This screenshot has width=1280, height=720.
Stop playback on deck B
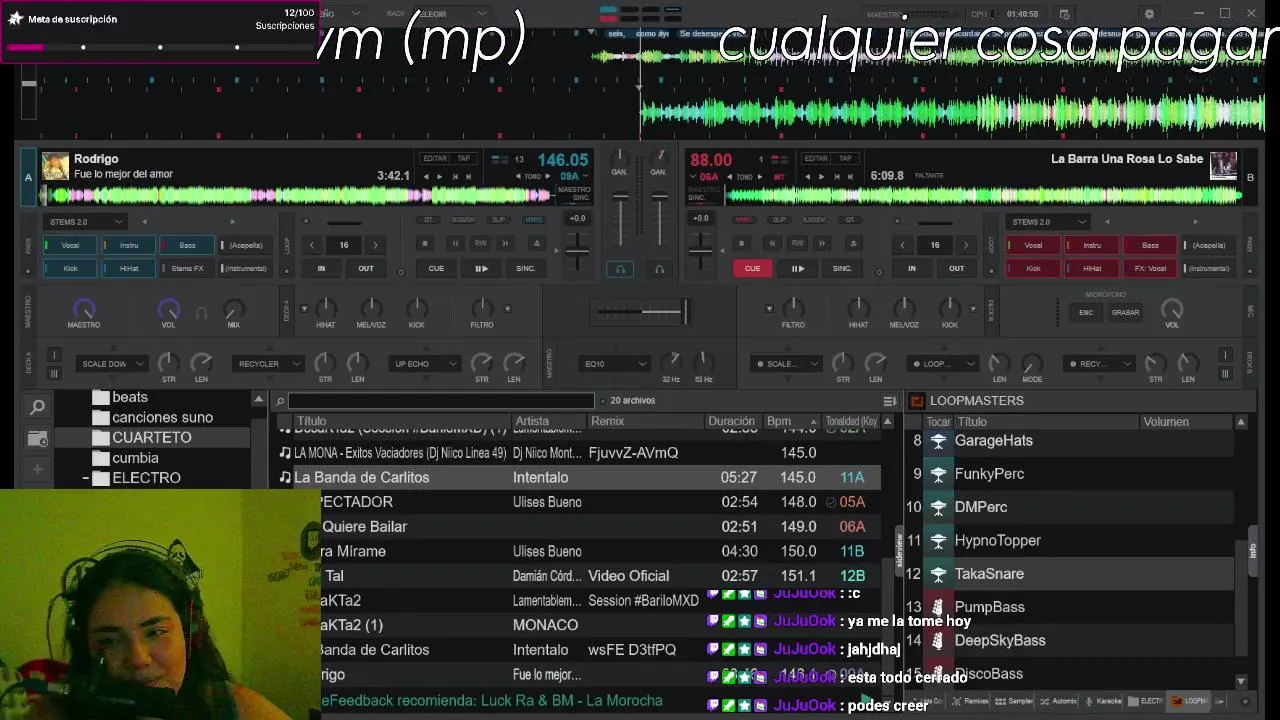[741, 243]
